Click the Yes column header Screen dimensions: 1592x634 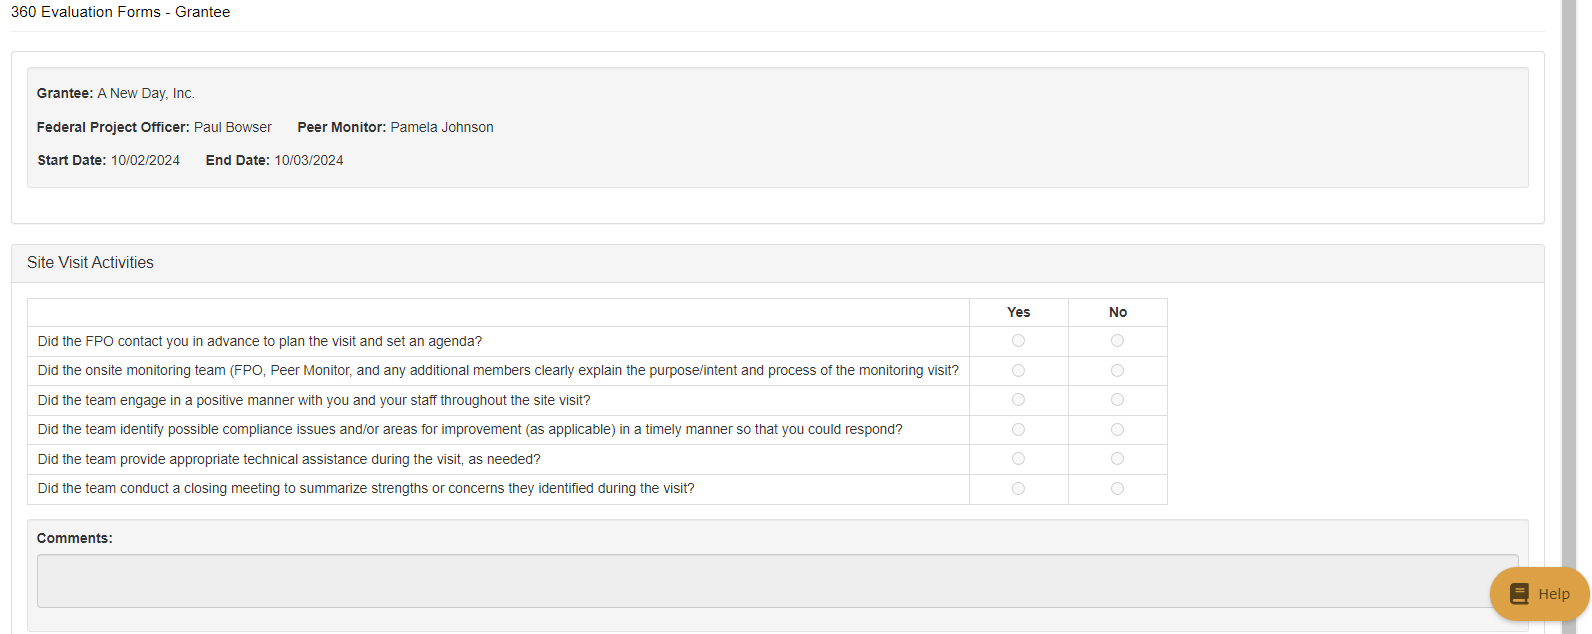pyautogui.click(x=1018, y=313)
